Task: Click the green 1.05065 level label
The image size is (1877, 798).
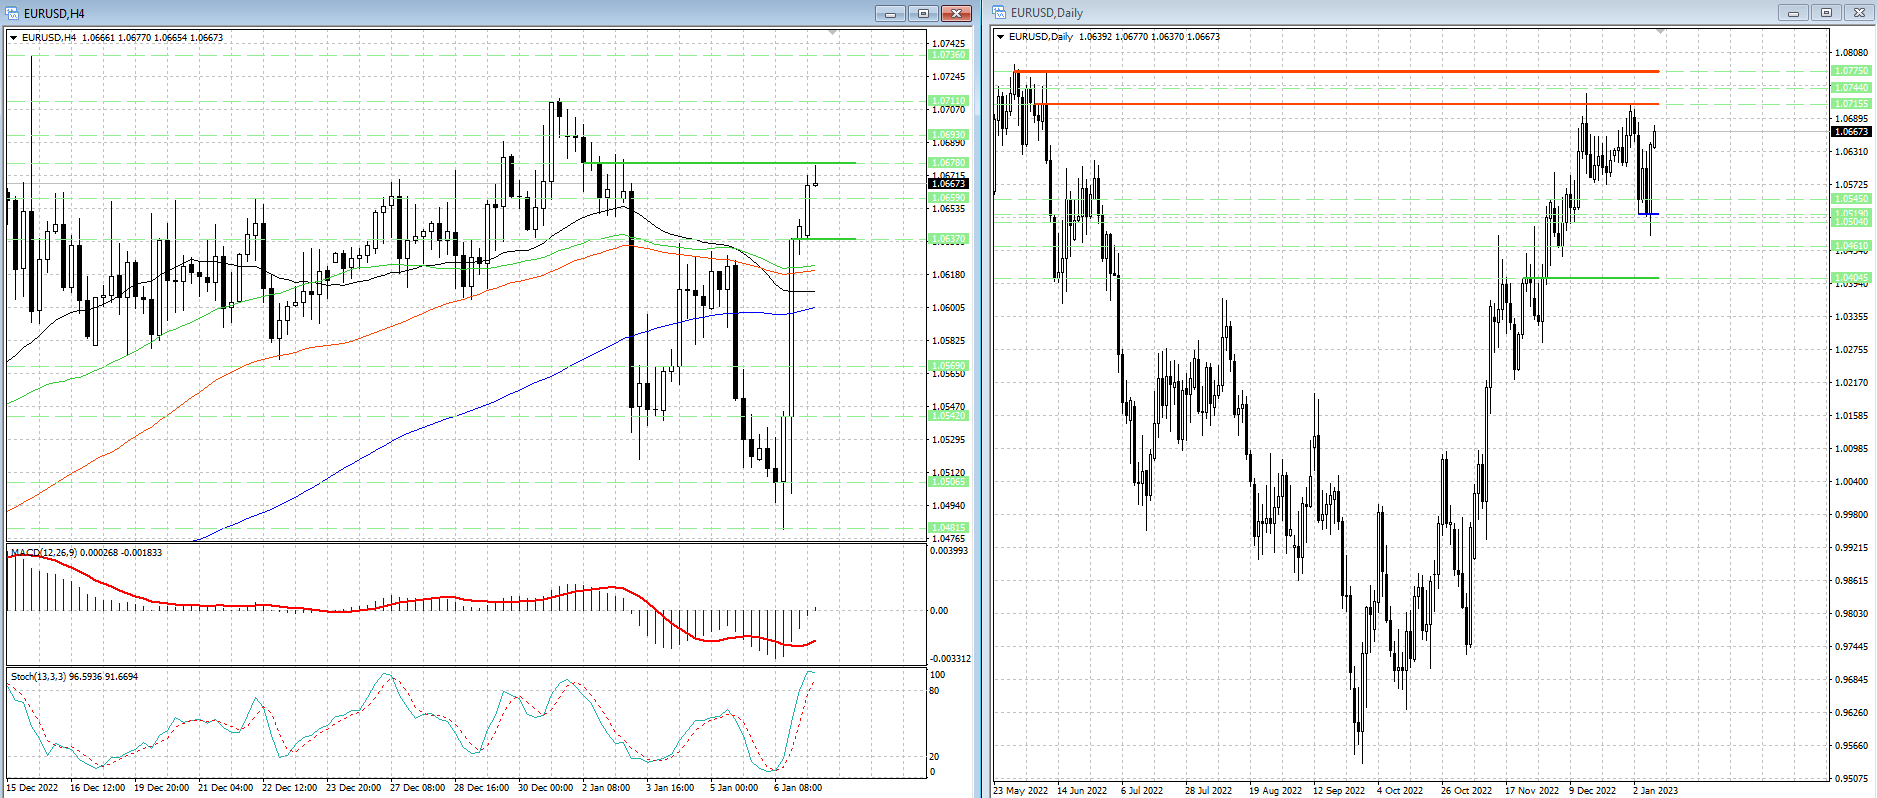Action: pyautogui.click(x=948, y=482)
